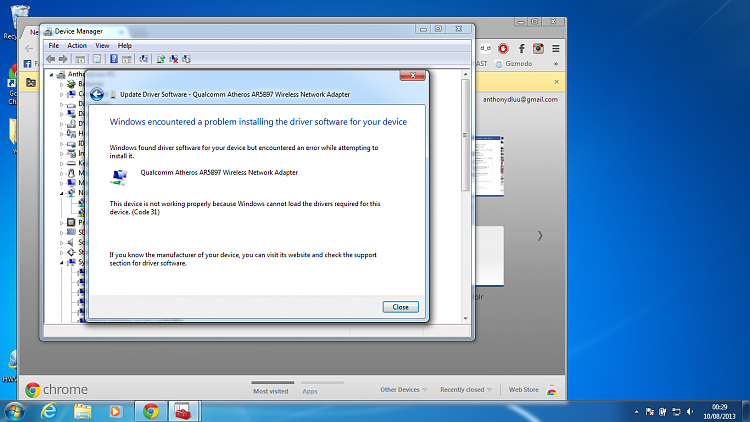Viewport: 750px width, 422px height.
Task: Click anthonydluu@gmail.com on Chrome new tab page
Action: coord(520,100)
